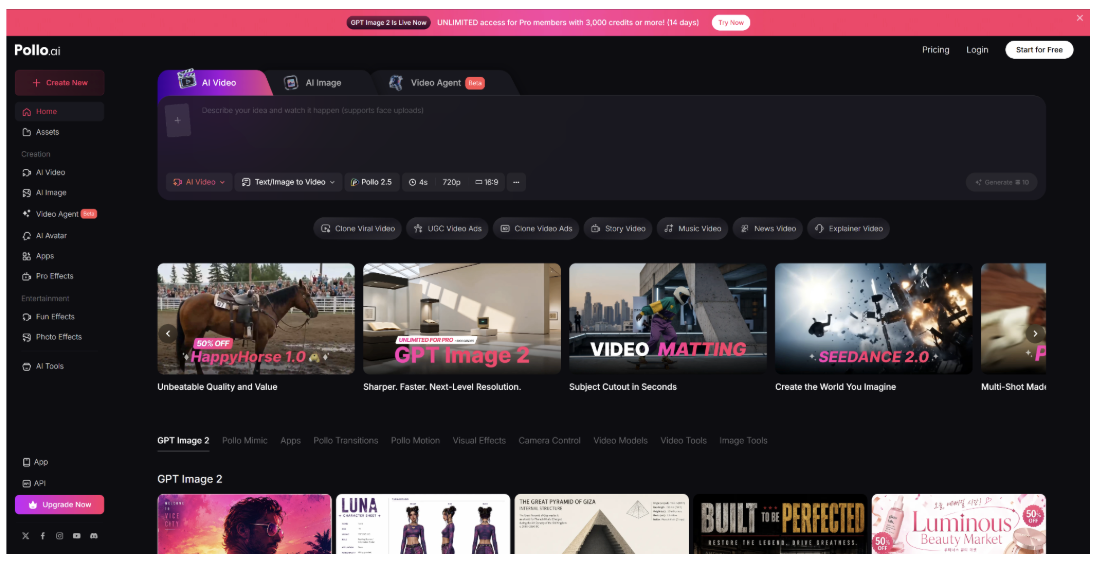Open Video Agent in the sidebar
The image size is (1104, 570).
tap(59, 214)
